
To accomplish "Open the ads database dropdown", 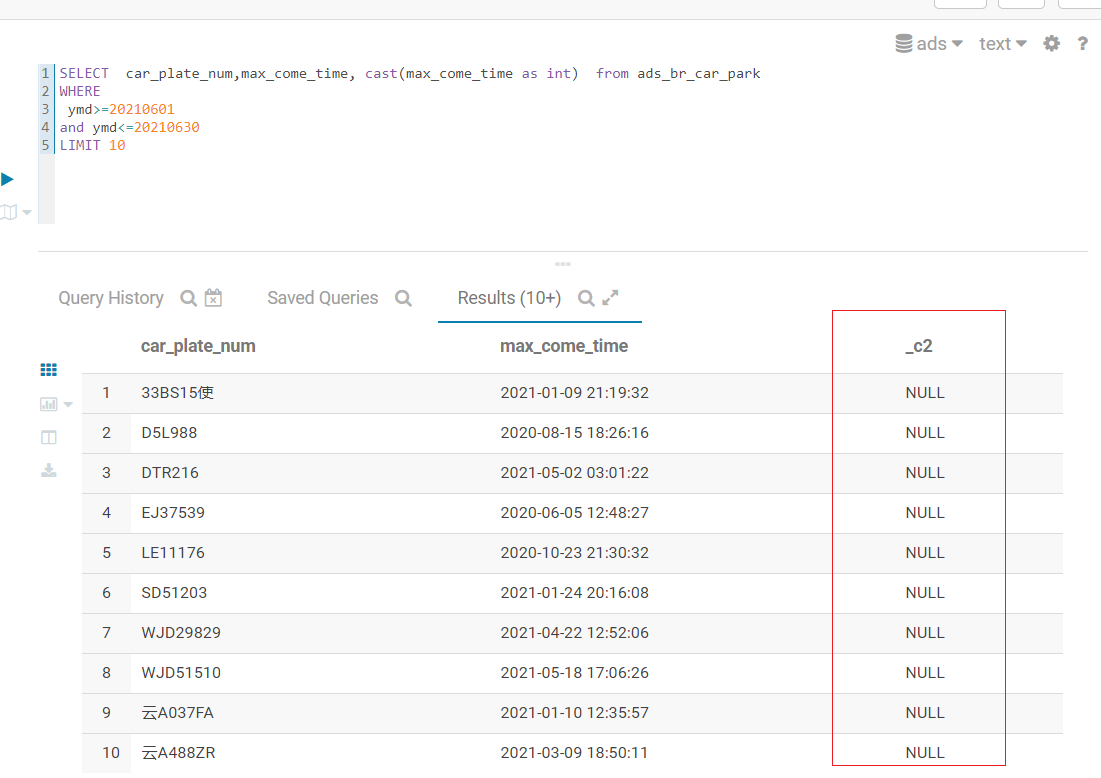I will pyautogui.click(x=928, y=44).
